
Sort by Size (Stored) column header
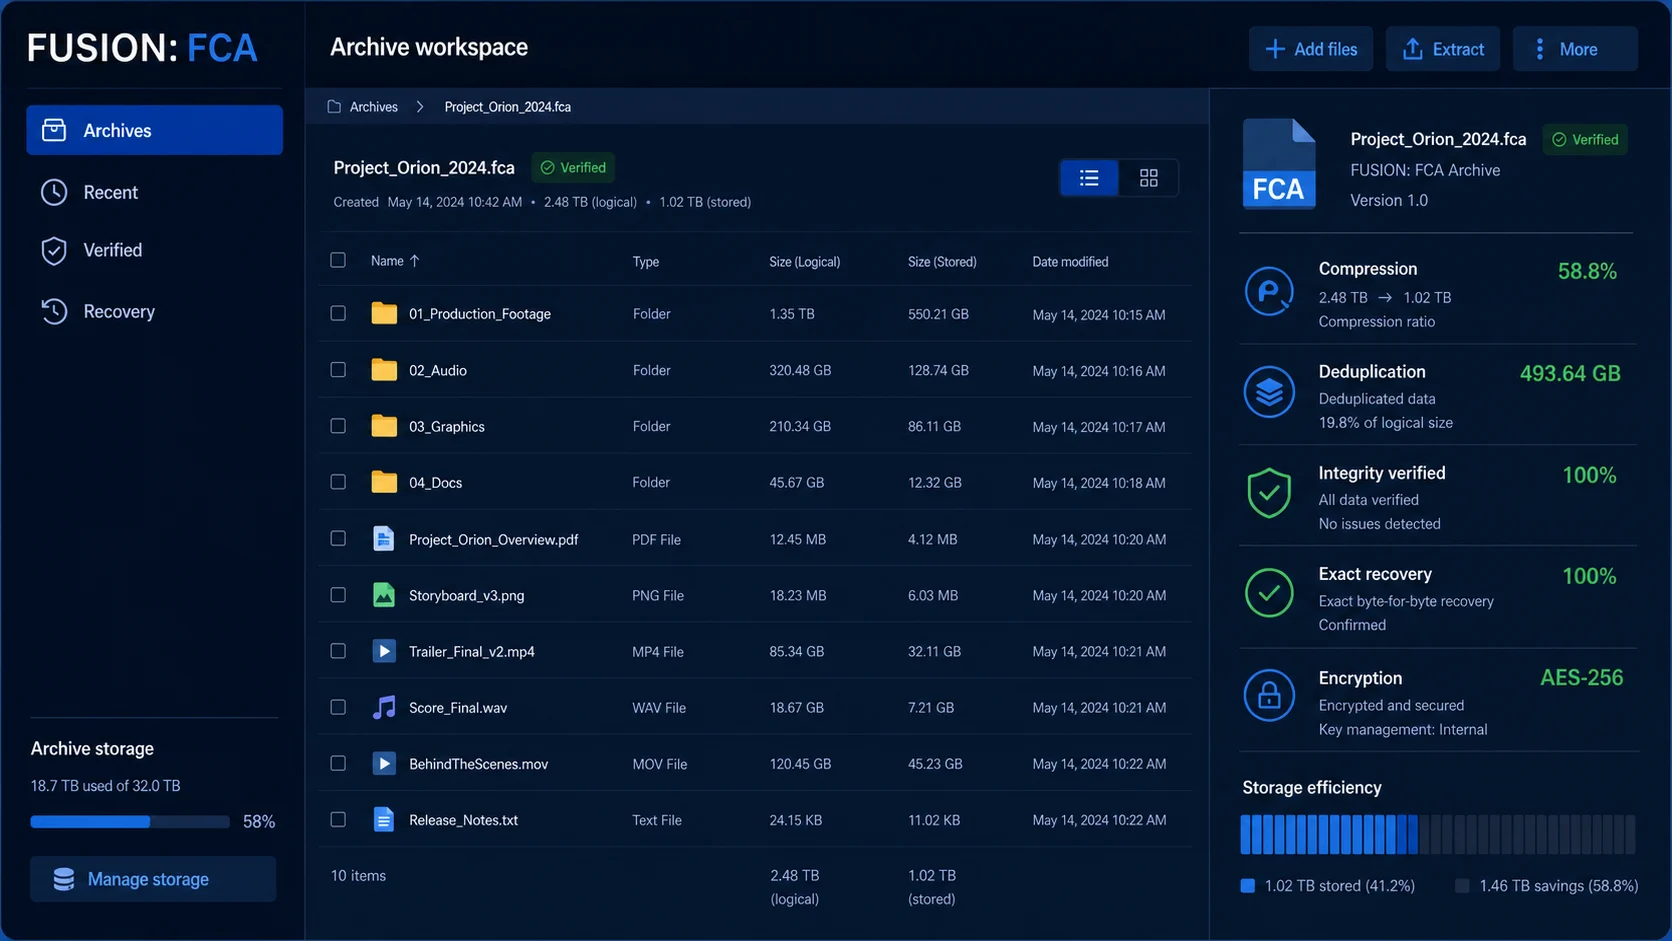click(x=942, y=261)
